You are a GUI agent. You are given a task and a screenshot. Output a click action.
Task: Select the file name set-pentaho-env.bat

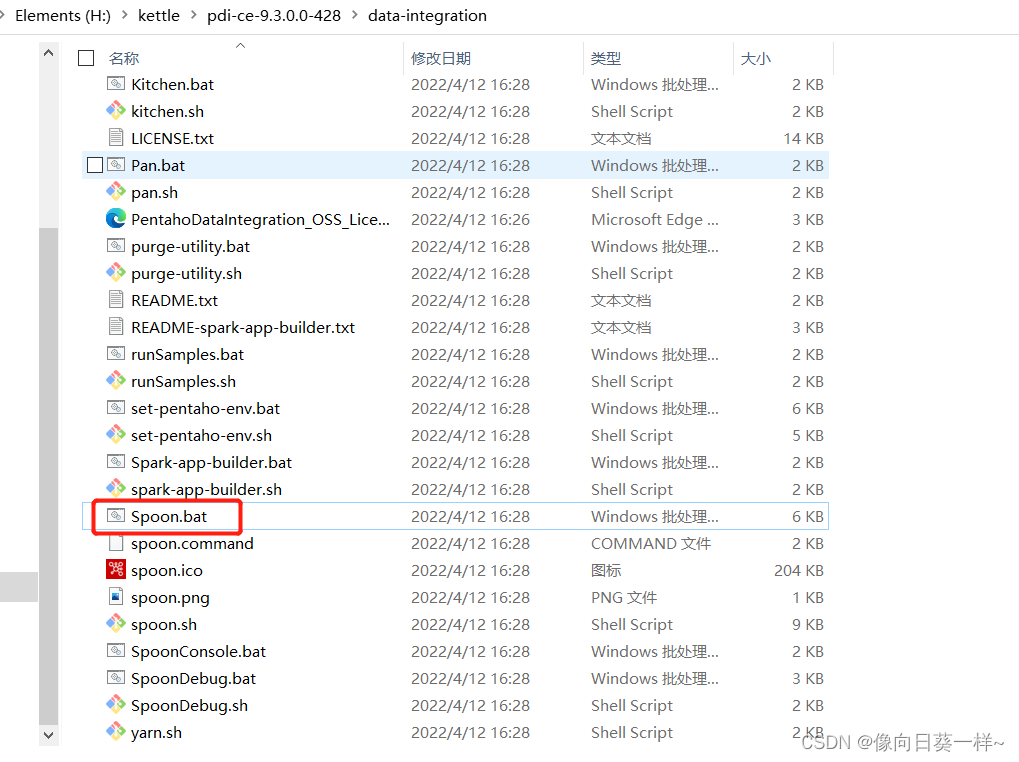[x=205, y=409]
